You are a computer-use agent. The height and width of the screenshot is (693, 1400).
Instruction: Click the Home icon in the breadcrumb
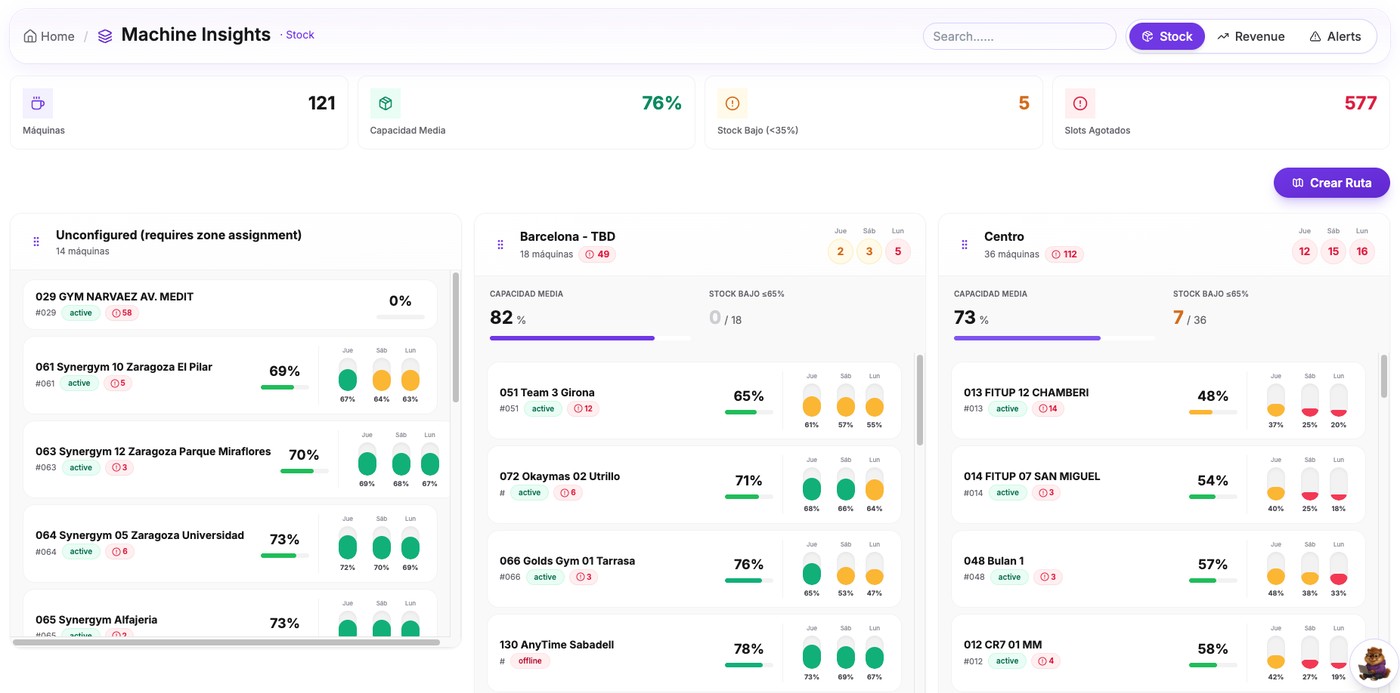coord(33,35)
